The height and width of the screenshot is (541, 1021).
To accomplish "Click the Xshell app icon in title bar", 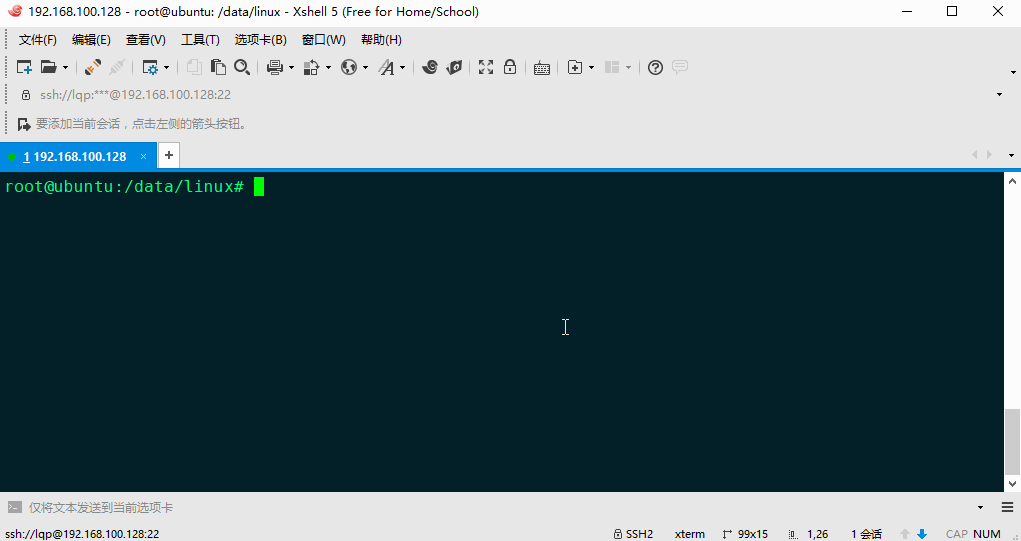I will tap(14, 12).
